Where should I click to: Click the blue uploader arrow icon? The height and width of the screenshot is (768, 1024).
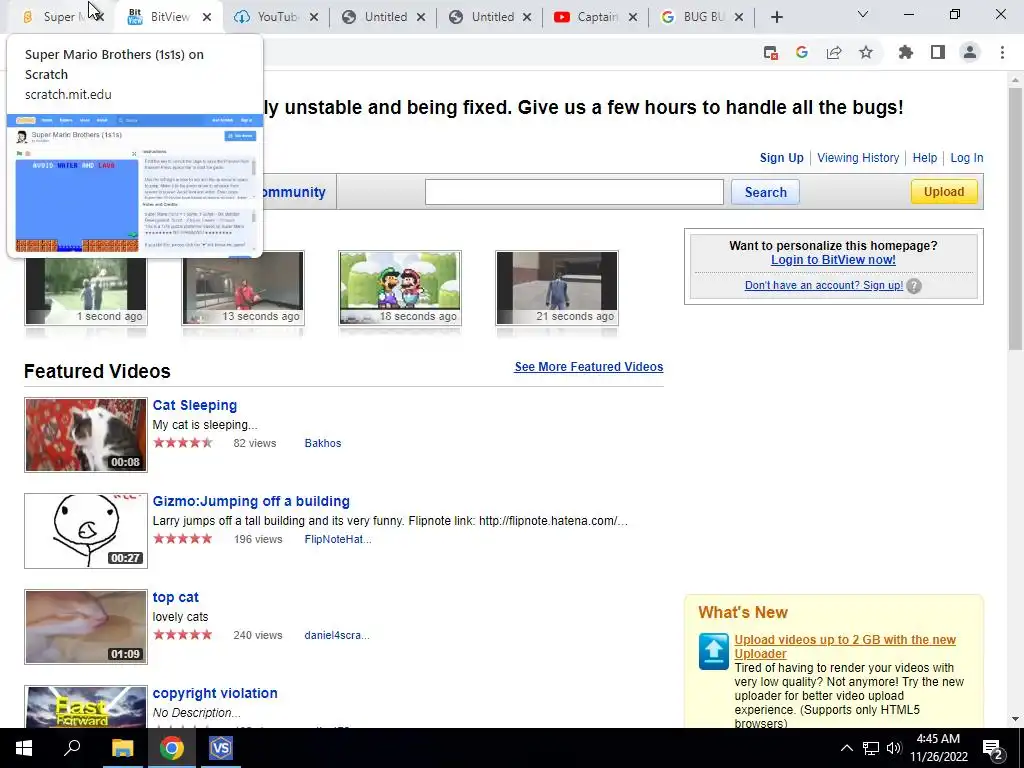pyautogui.click(x=713, y=651)
